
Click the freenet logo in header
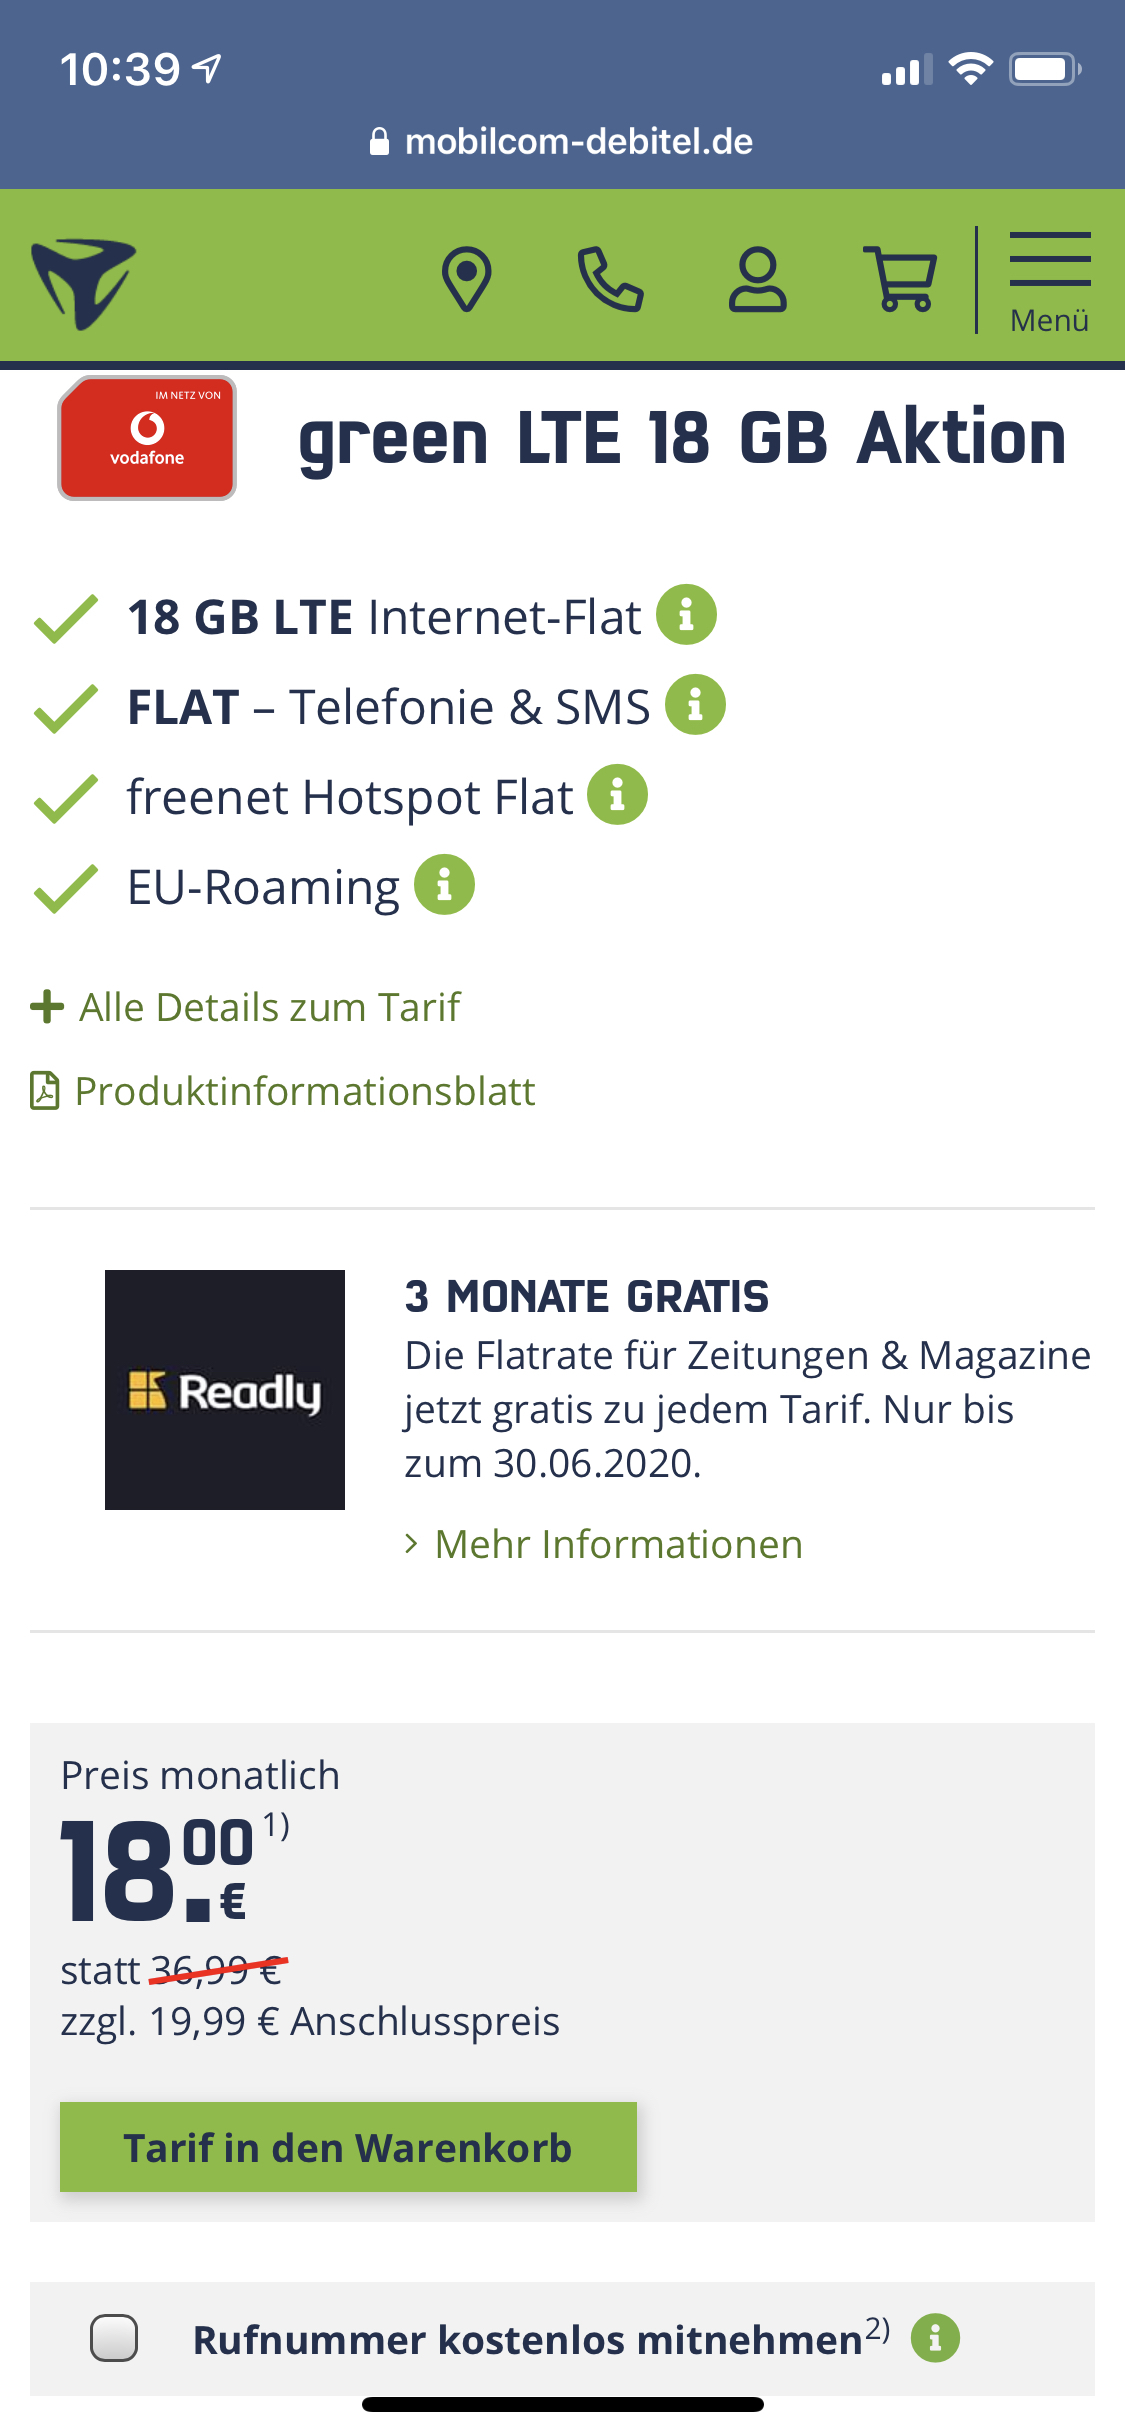[x=83, y=284]
